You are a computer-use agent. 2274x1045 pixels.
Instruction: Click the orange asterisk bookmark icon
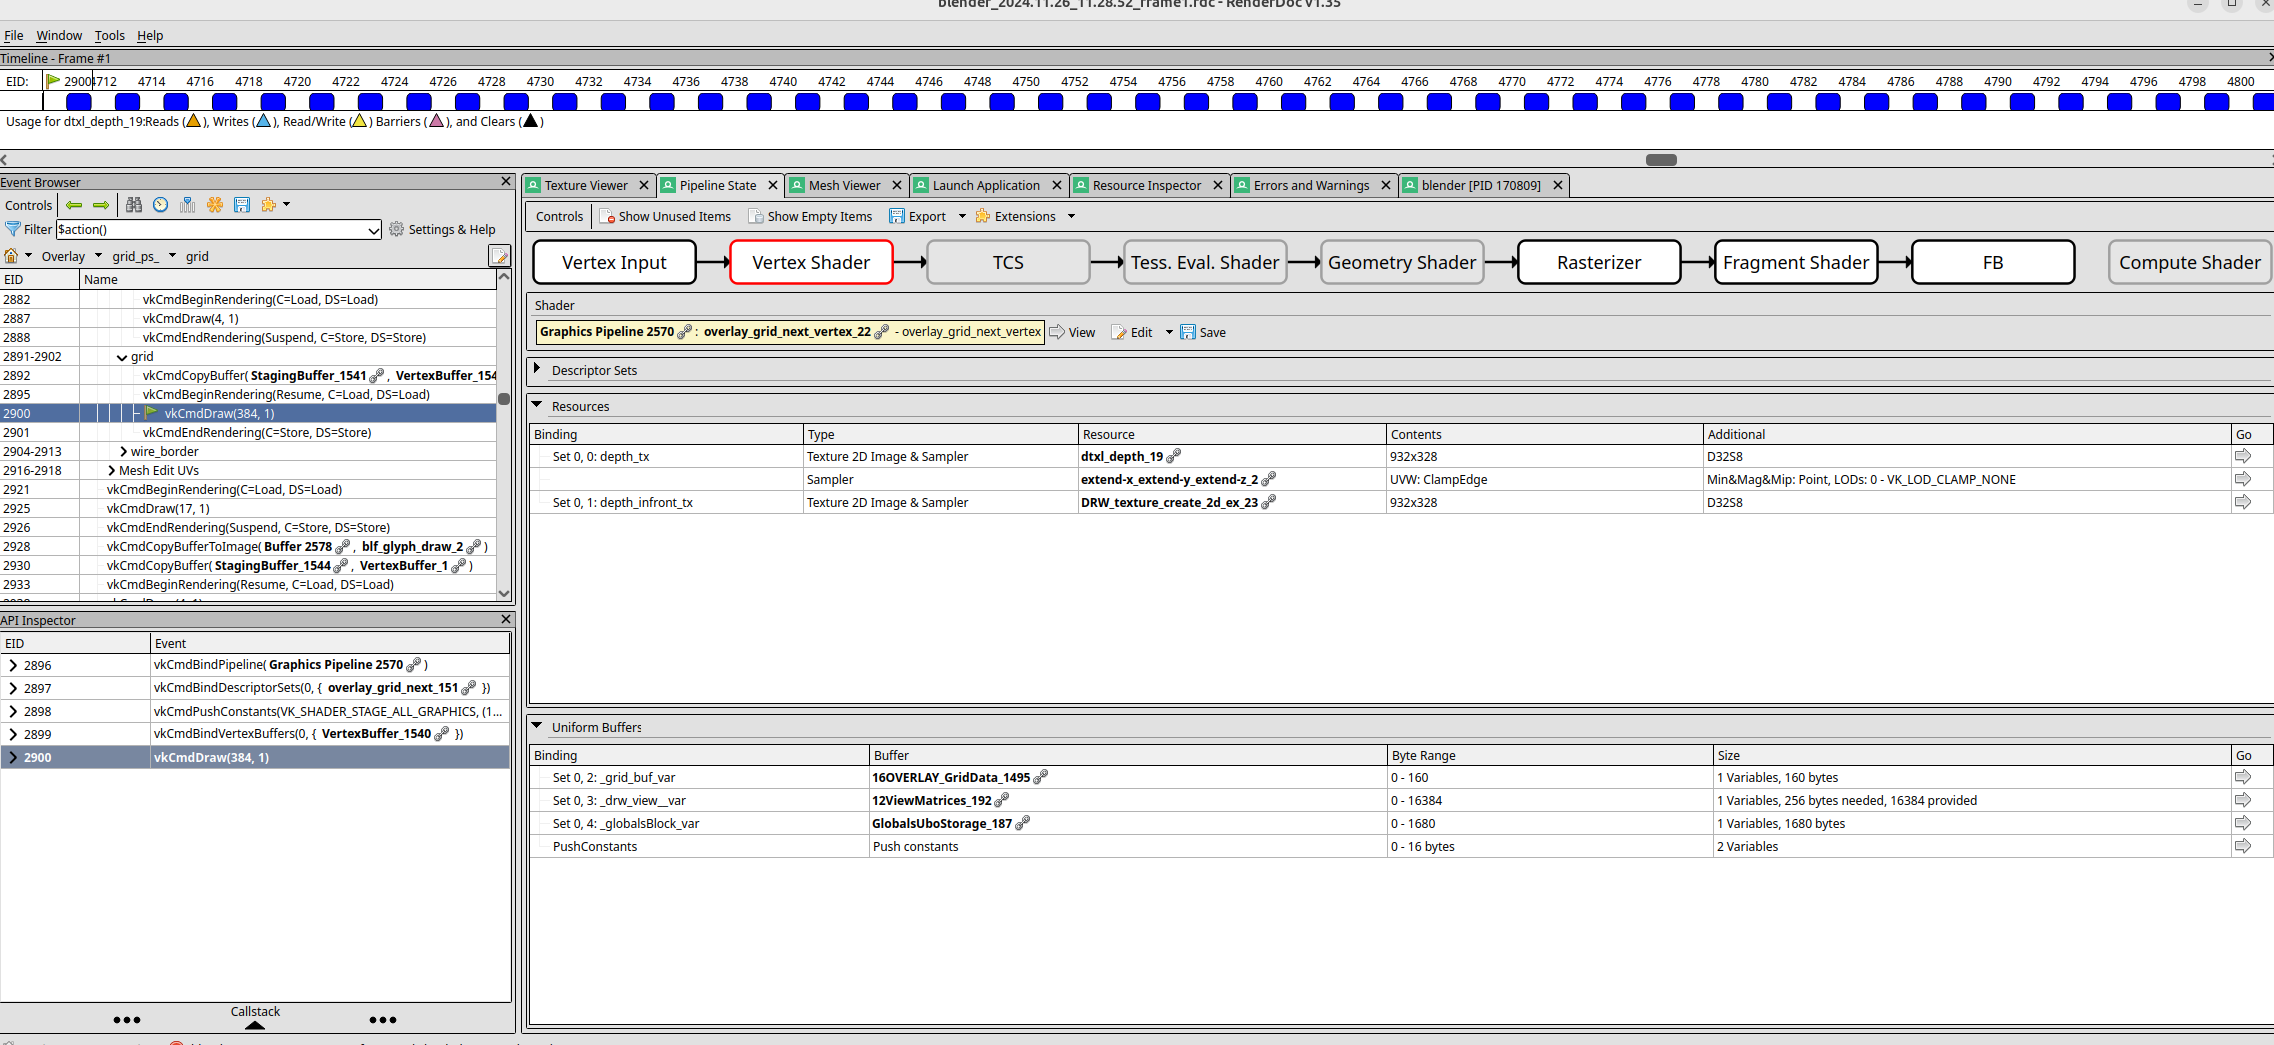pyautogui.click(x=215, y=205)
